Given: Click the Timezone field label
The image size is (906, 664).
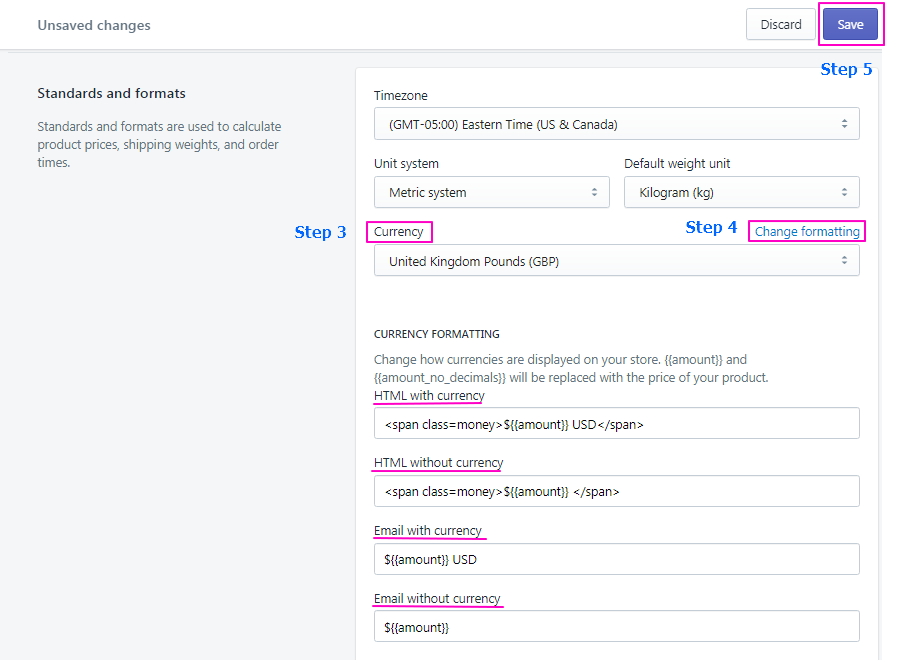Looking at the screenshot, I should coord(400,96).
